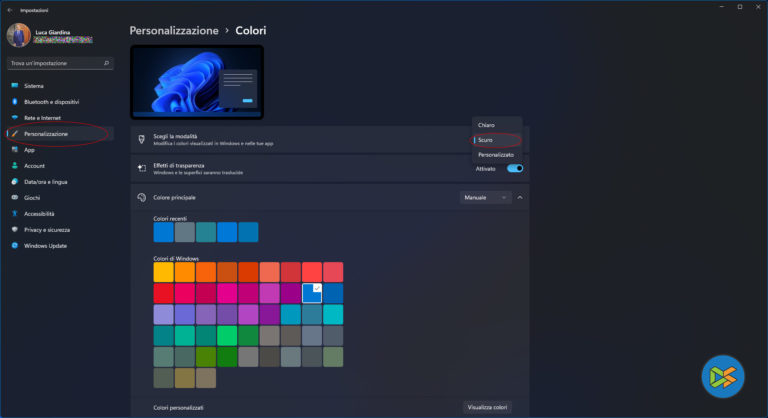Screen dimensions: 768x418
Task: Choose the cyan swatch ending third row
Action: [x=333, y=315]
